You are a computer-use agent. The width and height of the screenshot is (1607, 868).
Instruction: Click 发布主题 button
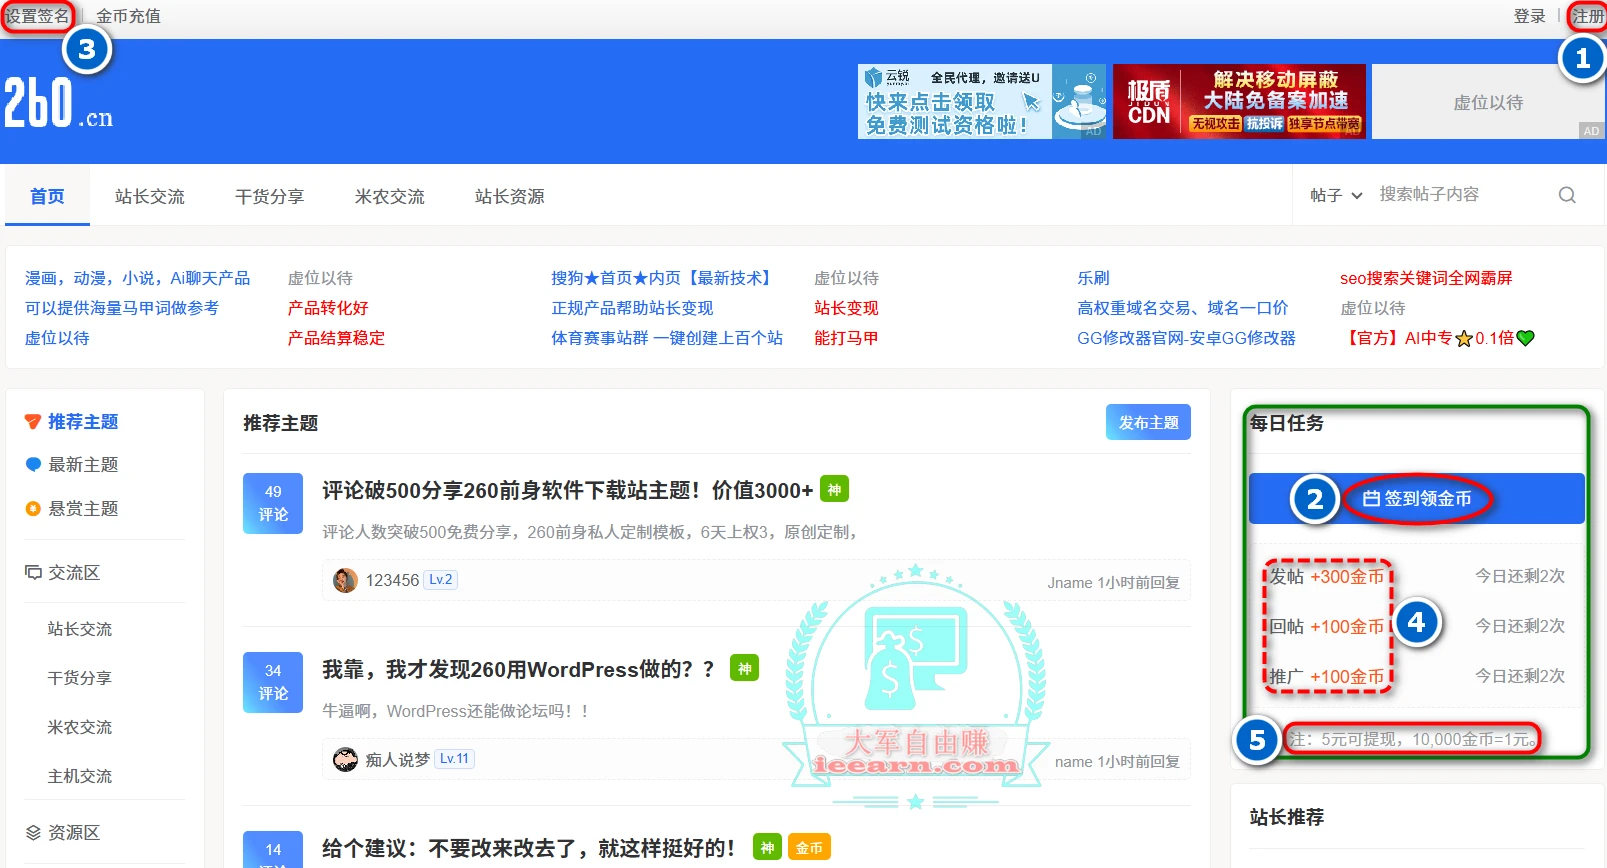click(1148, 422)
